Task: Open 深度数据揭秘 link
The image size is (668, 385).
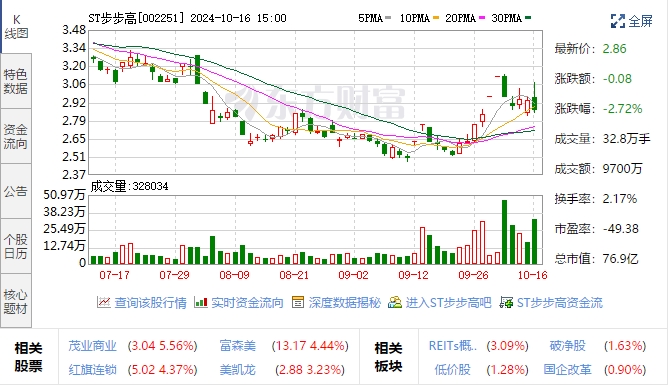Action: pyautogui.click(x=344, y=303)
